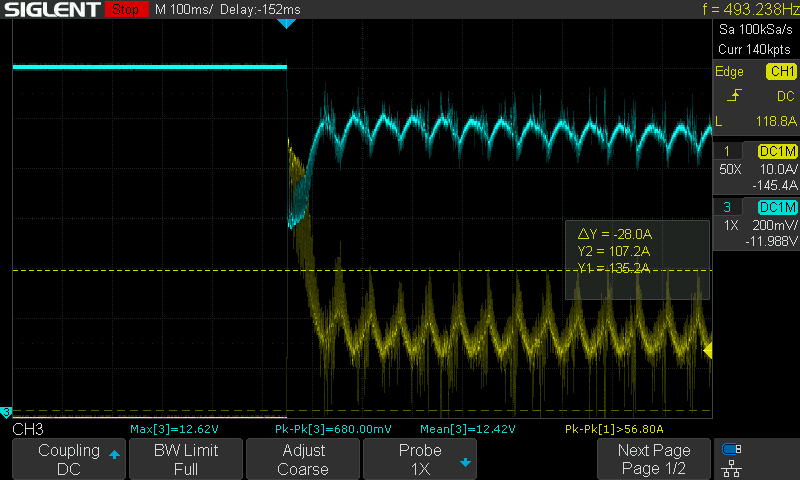
Task: Click the channel 1 scale 10.0A/ value
Action: [x=779, y=169]
